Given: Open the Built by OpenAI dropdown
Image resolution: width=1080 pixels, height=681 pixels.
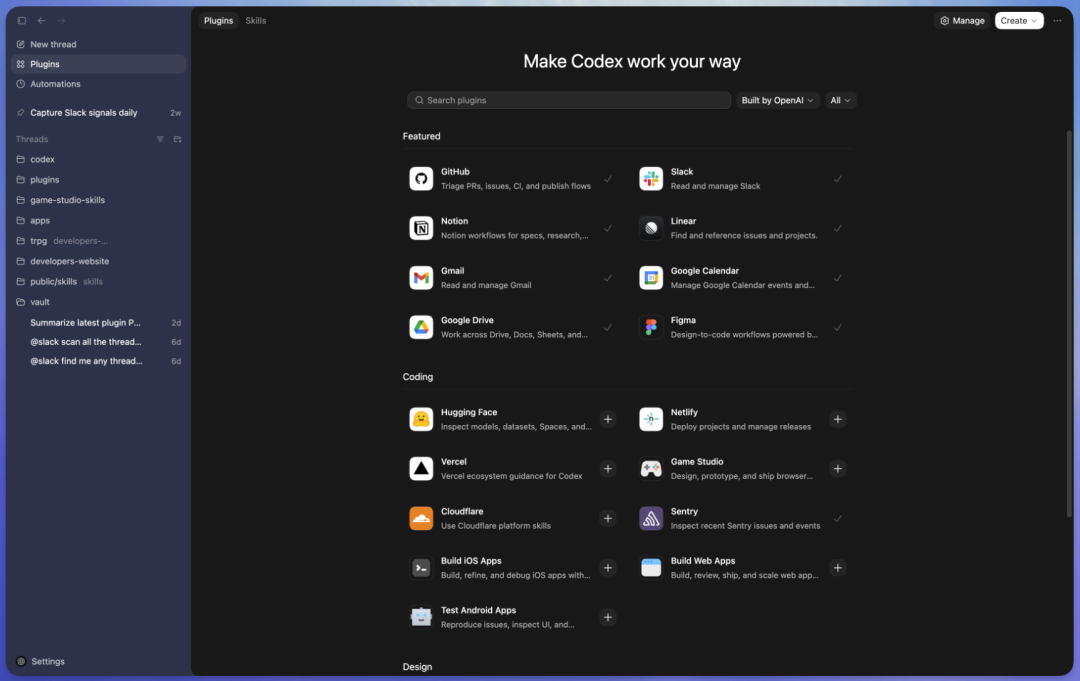Looking at the screenshot, I should 778,101.
